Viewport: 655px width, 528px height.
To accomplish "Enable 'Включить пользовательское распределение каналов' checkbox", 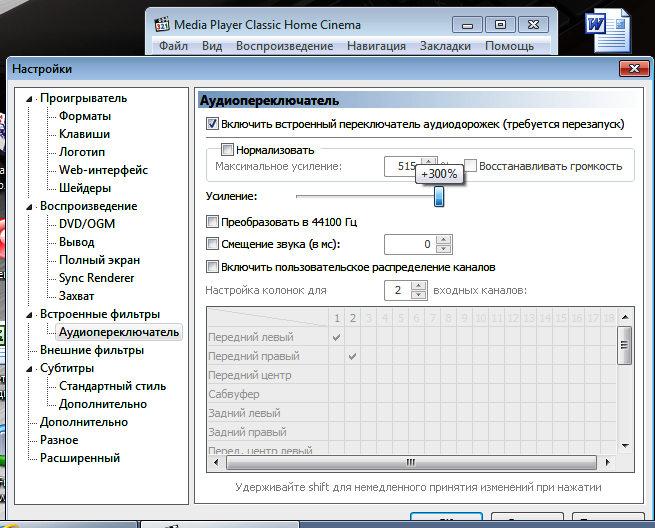I will click(x=212, y=267).
